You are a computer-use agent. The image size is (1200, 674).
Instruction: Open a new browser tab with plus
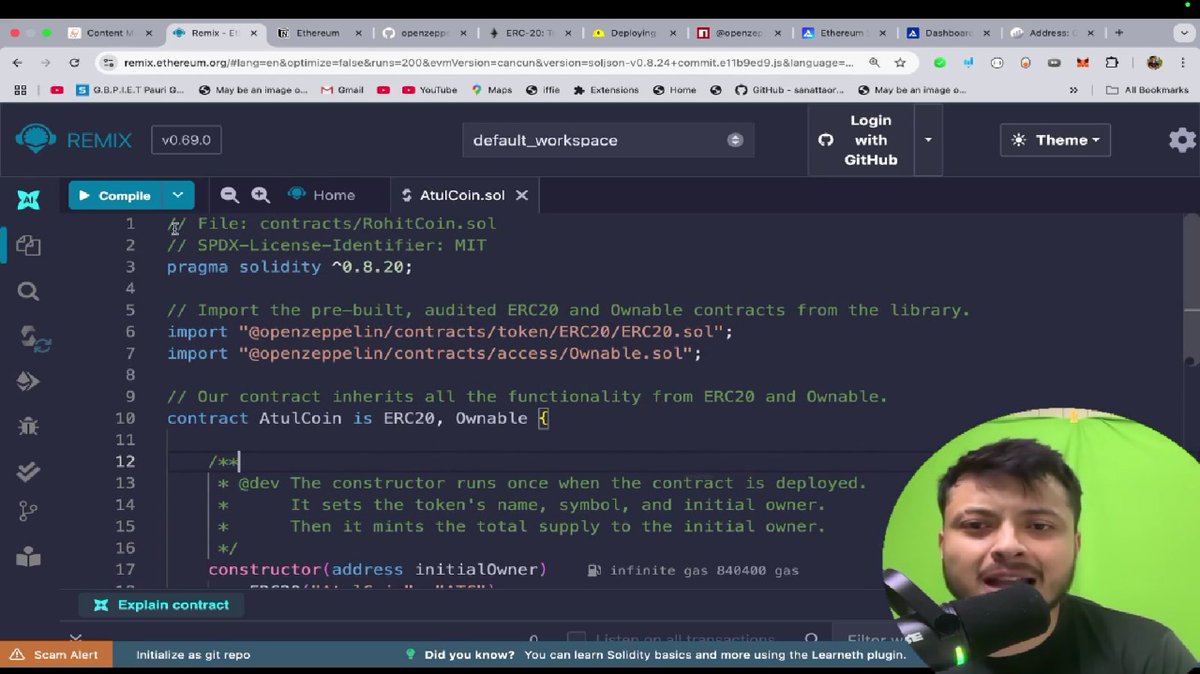tap(1119, 33)
